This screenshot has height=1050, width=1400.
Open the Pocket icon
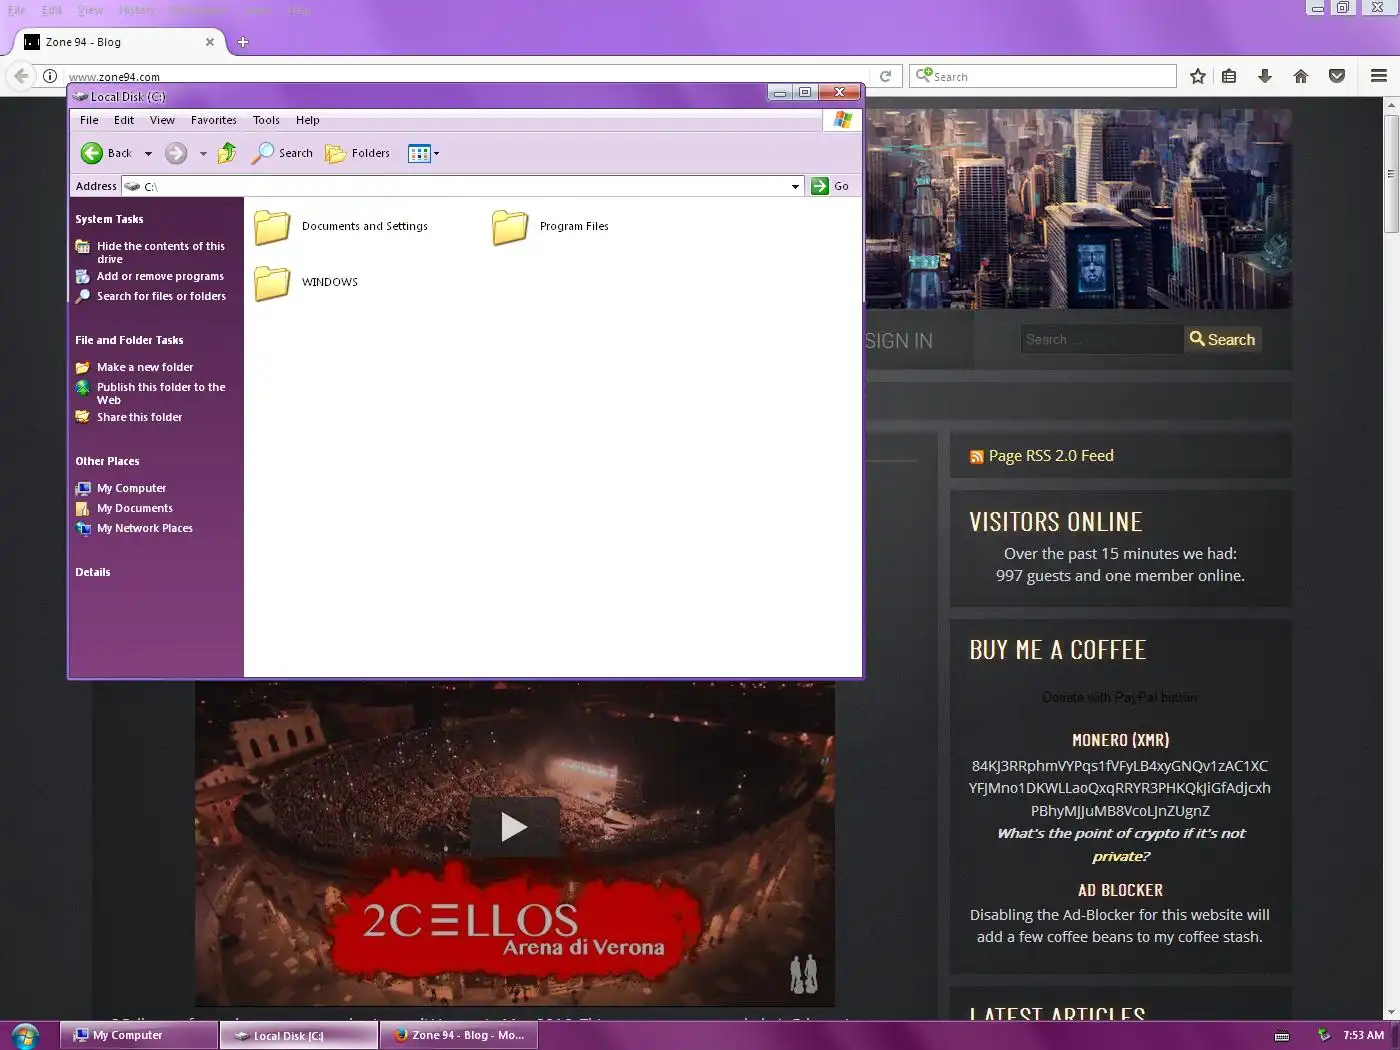coord(1337,76)
